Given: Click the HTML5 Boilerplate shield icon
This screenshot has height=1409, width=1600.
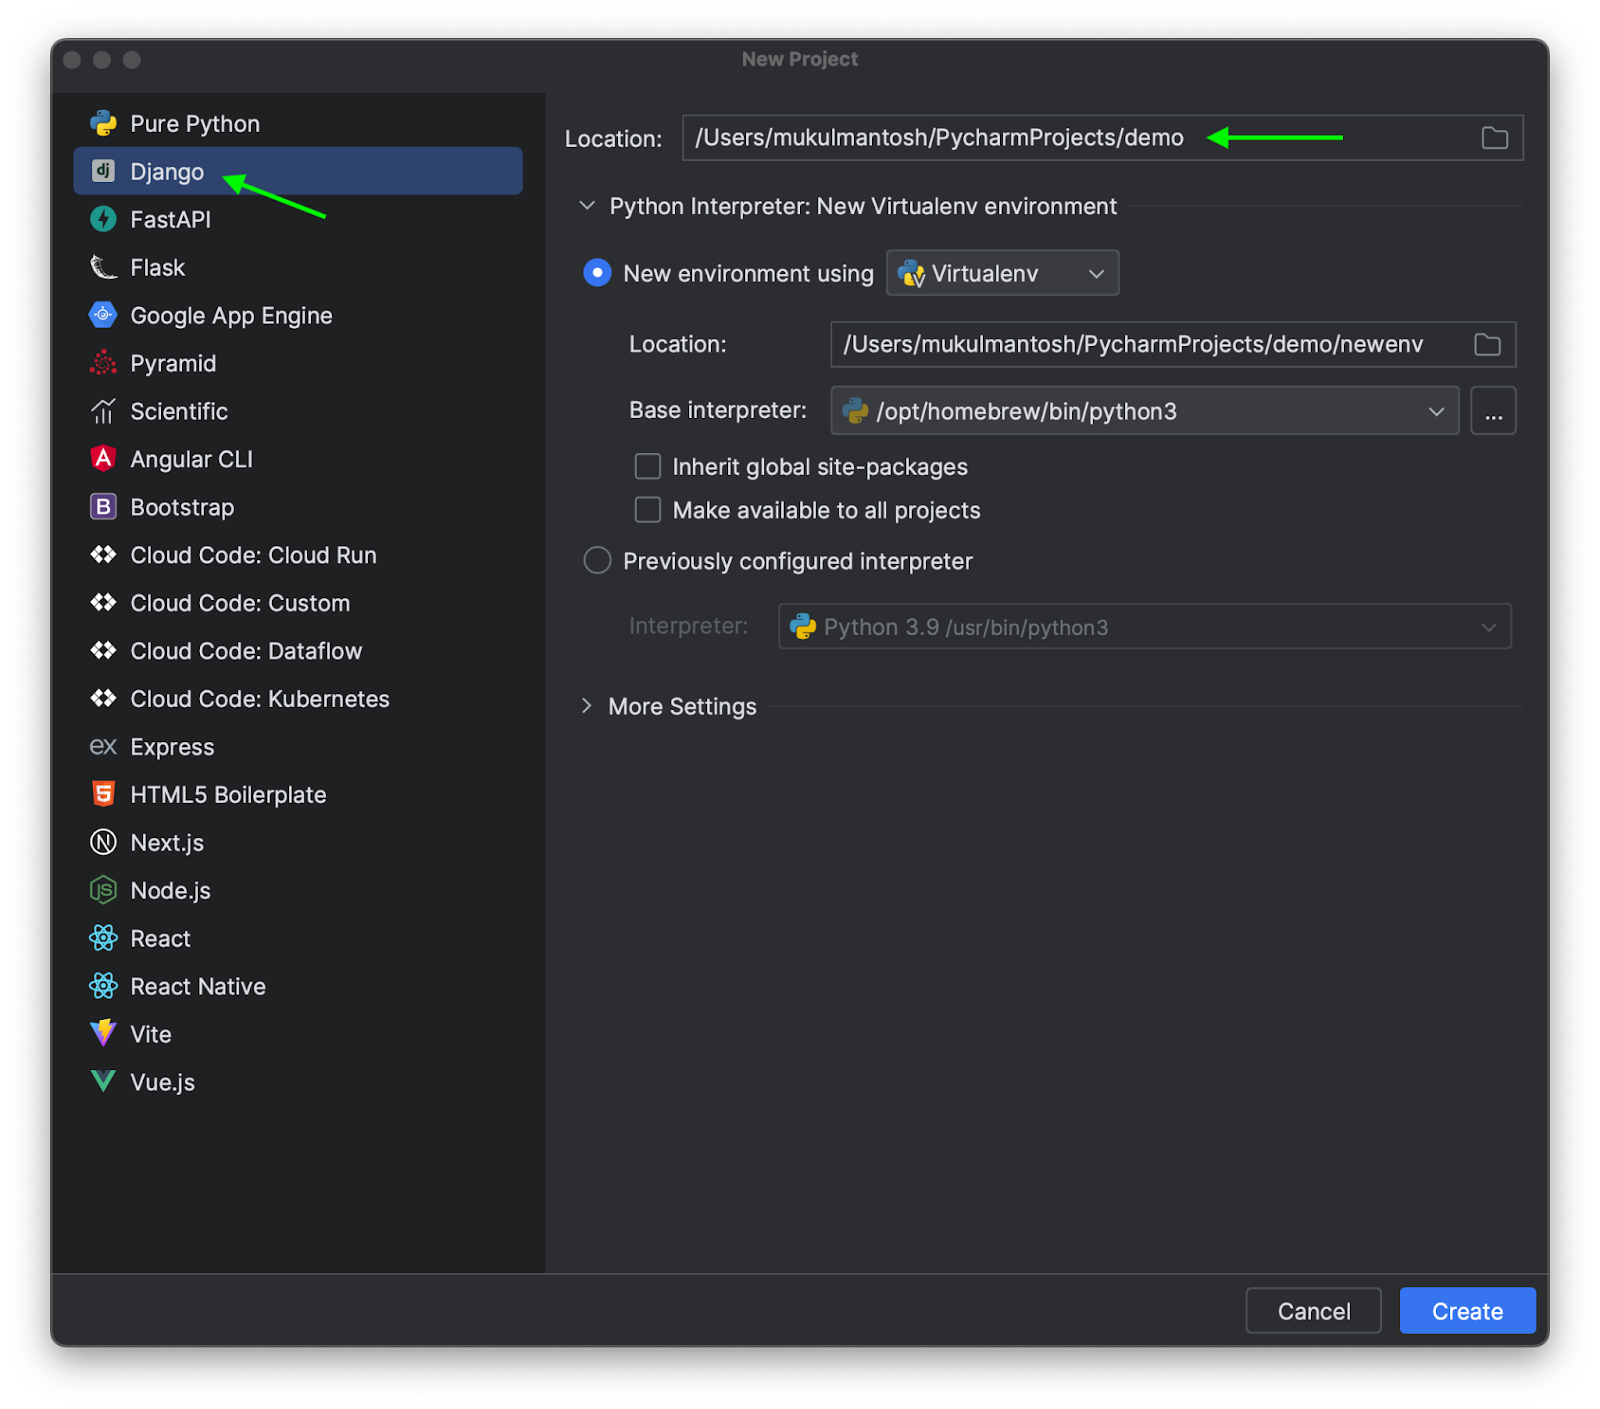Looking at the screenshot, I should click(x=103, y=794).
